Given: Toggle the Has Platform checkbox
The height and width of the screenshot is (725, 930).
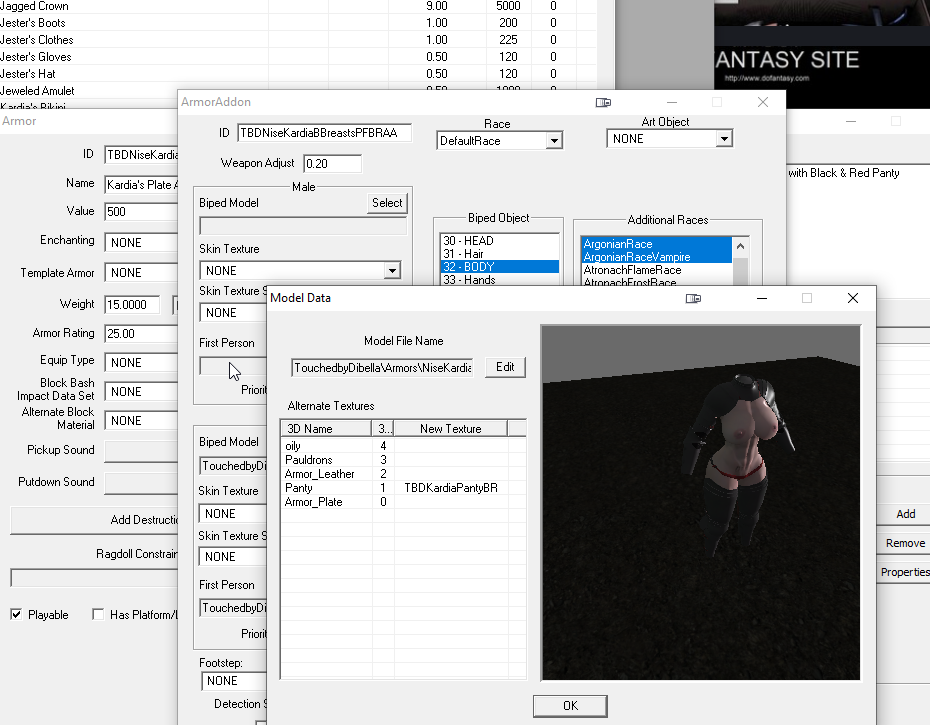Looking at the screenshot, I should pos(98,615).
